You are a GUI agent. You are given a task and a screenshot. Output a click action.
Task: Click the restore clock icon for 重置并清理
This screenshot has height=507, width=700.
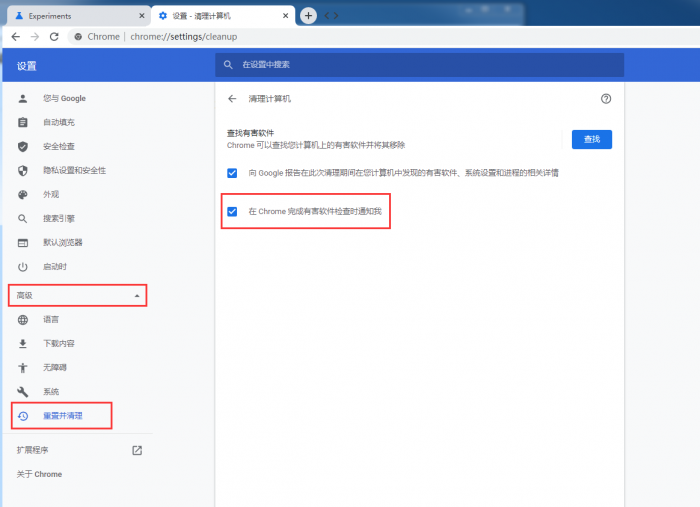click(x=23, y=416)
